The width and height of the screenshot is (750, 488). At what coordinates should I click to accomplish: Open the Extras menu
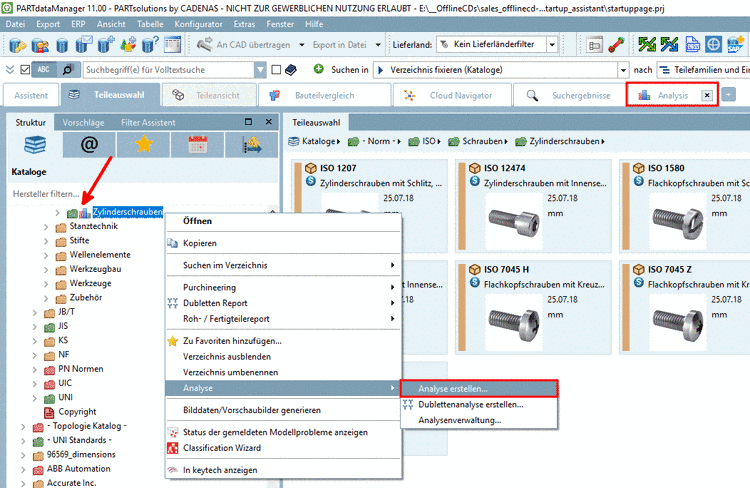pyautogui.click(x=244, y=24)
